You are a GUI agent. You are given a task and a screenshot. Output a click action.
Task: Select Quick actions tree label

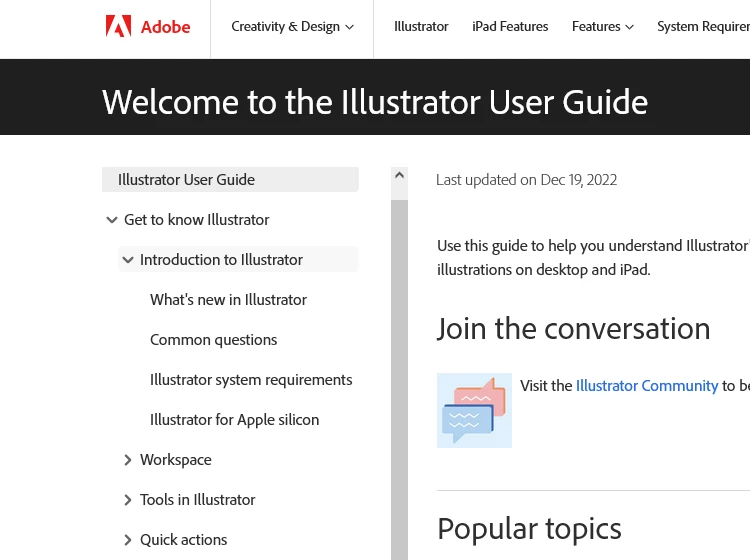184,540
